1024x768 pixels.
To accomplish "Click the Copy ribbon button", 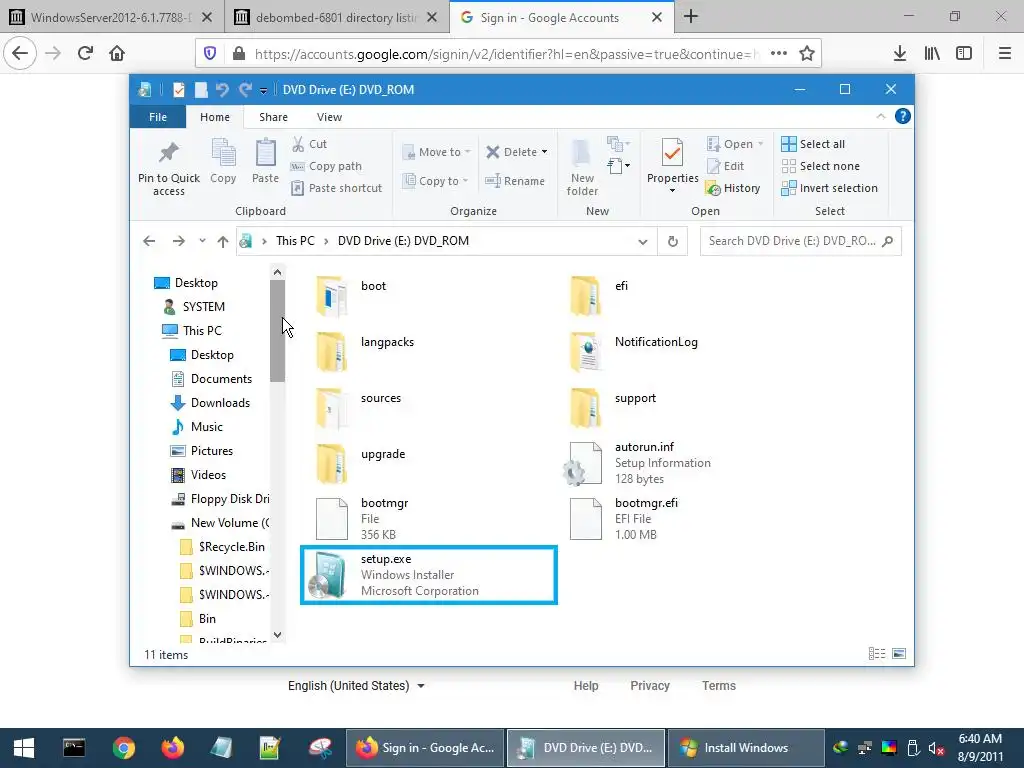I will tap(223, 162).
